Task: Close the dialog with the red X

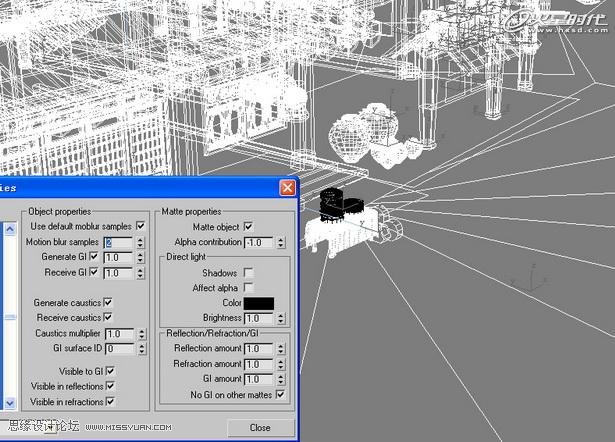Action: coord(287,188)
